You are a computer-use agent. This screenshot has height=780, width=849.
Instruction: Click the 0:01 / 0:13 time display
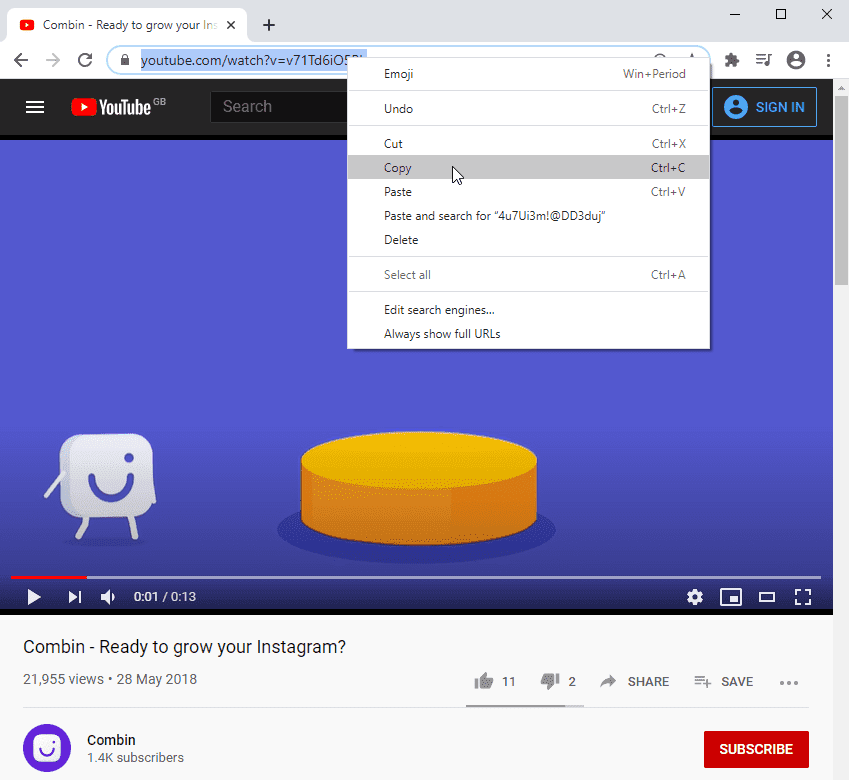tap(165, 597)
